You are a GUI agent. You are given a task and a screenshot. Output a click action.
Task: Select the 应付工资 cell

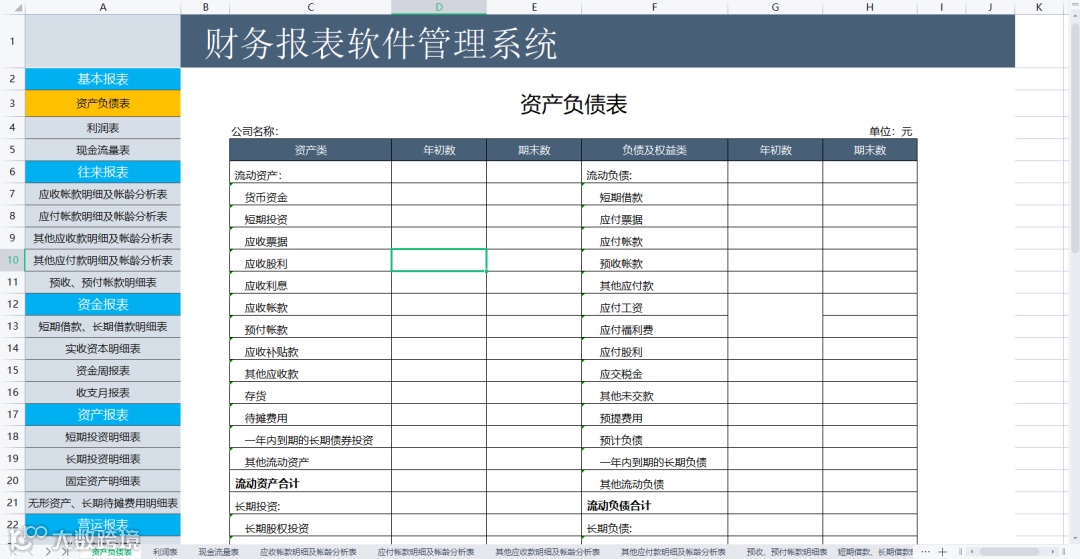(x=654, y=305)
